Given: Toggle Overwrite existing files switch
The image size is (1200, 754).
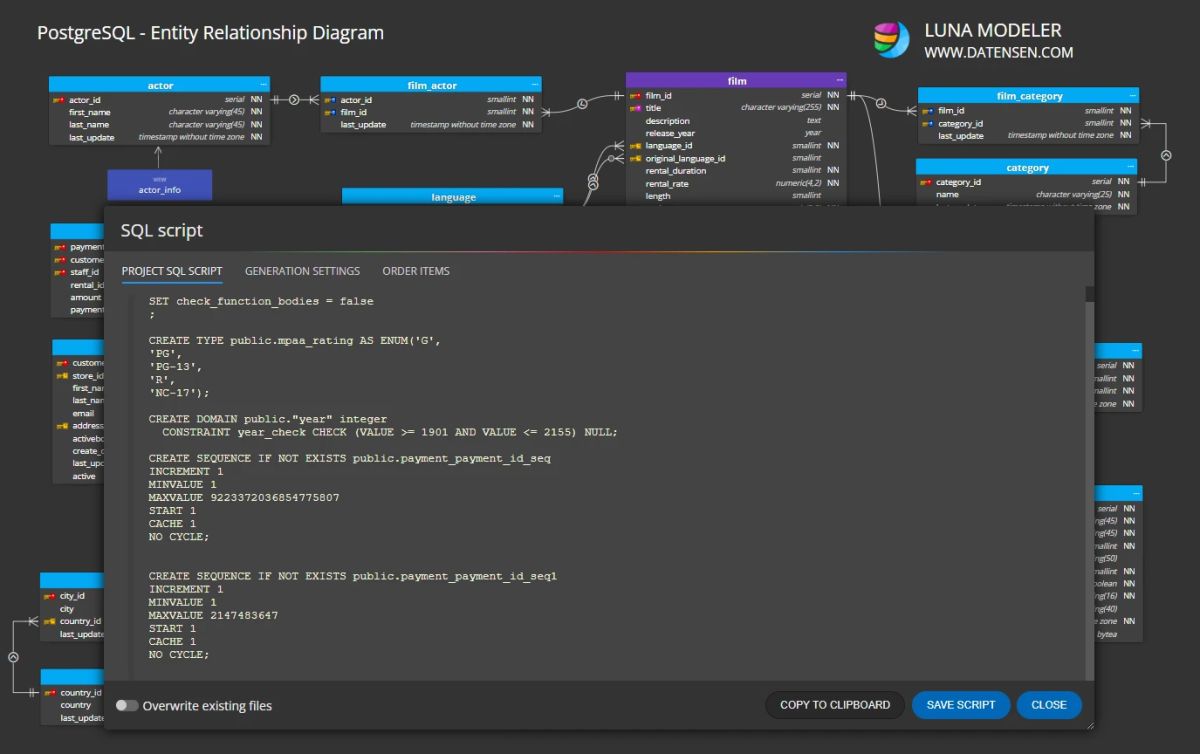Looking at the screenshot, I should coord(127,705).
